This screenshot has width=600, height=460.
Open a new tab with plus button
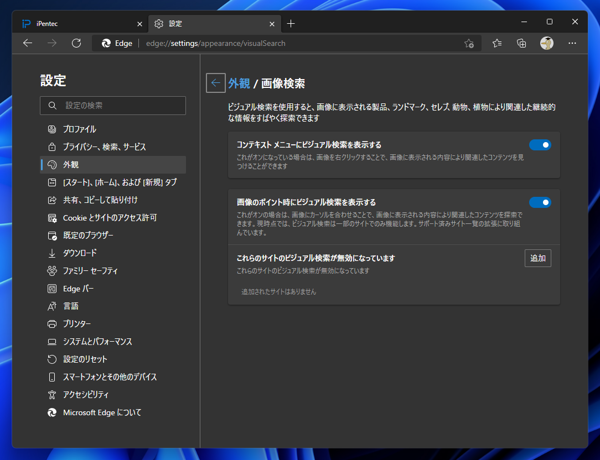(x=291, y=24)
